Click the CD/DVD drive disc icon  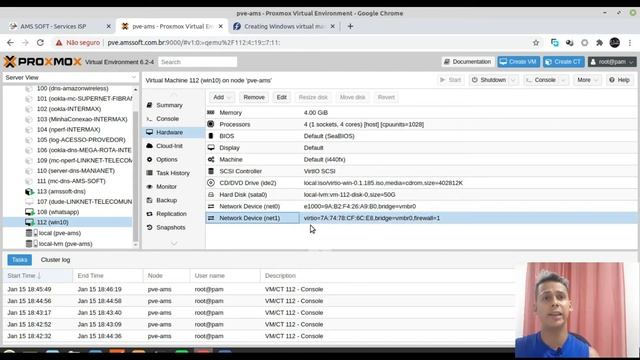(x=211, y=183)
